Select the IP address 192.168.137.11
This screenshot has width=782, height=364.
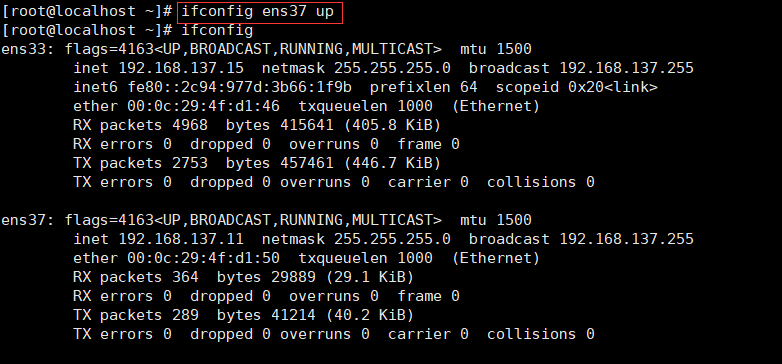[181, 239]
